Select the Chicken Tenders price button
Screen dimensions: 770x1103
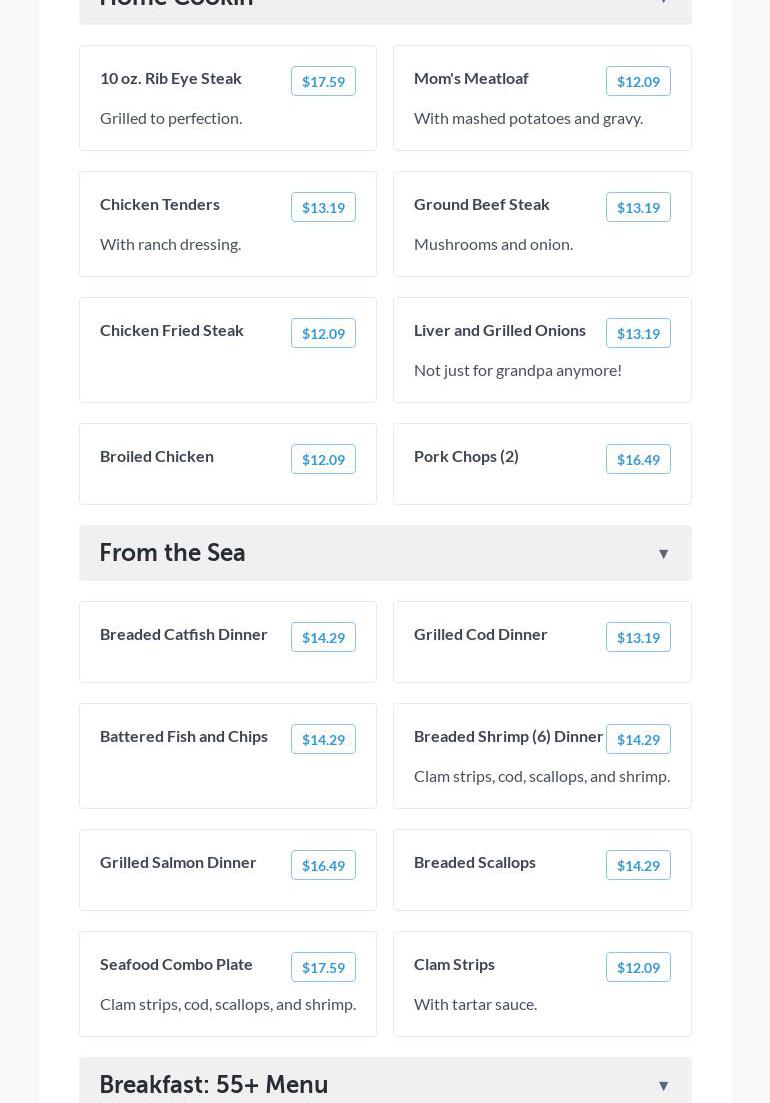pos(323,208)
